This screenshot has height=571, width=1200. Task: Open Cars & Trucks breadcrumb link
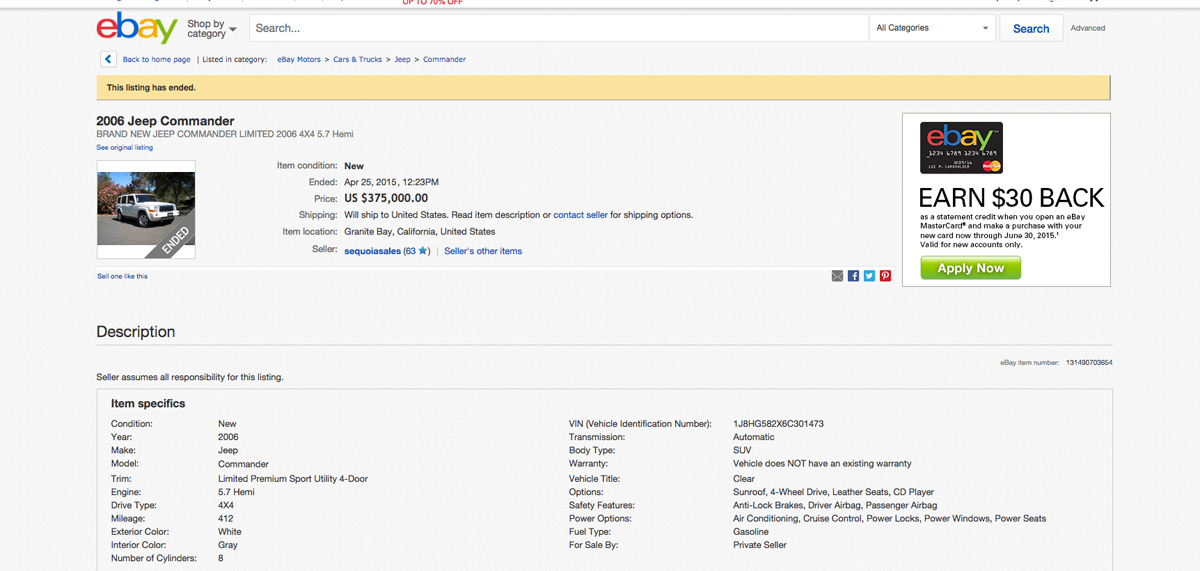click(358, 59)
